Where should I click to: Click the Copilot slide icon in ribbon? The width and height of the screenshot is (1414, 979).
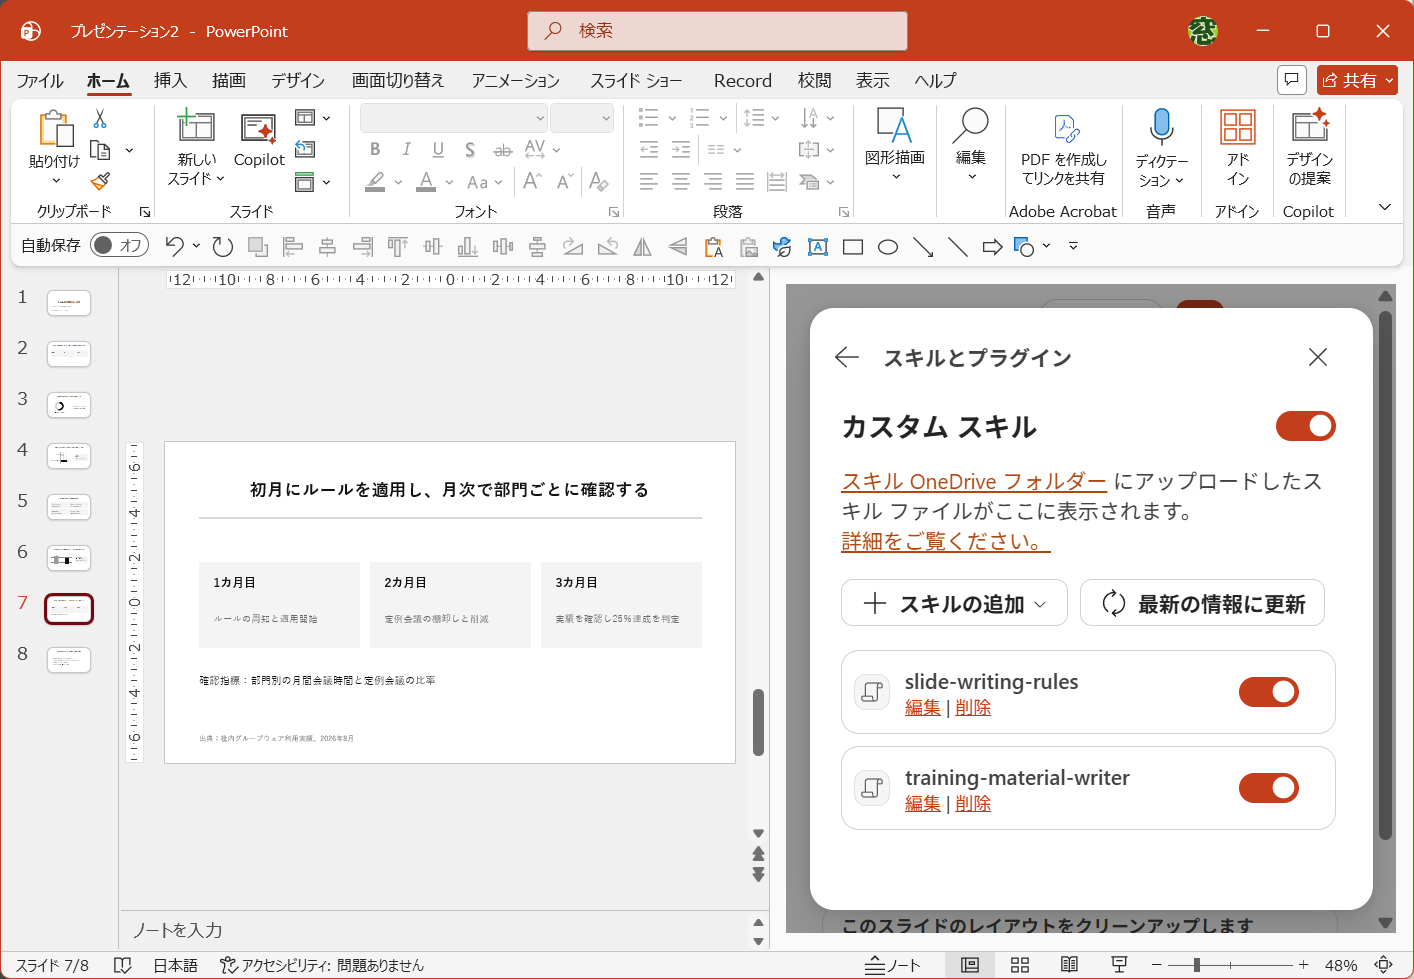click(259, 141)
